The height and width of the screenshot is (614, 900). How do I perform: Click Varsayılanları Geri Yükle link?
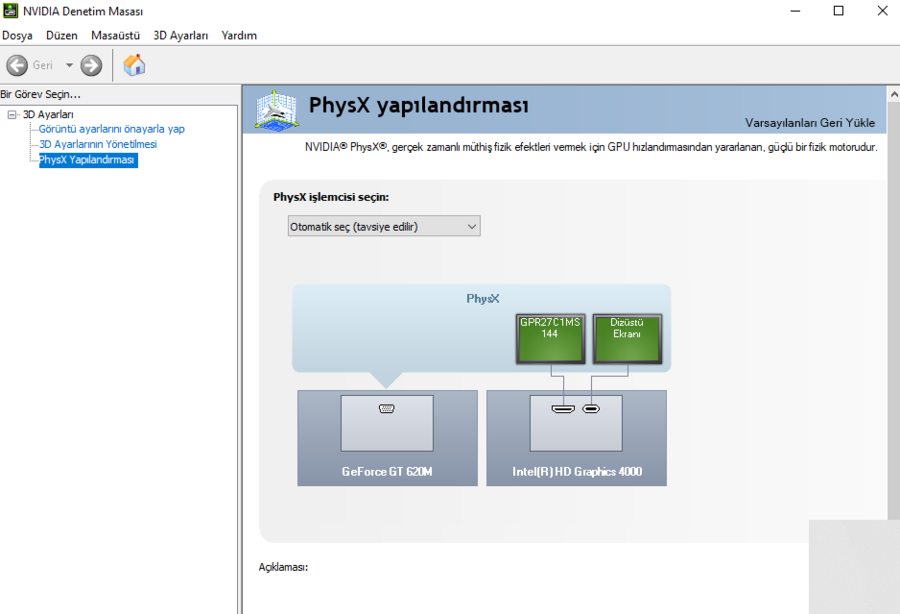click(x=810, y=123)
